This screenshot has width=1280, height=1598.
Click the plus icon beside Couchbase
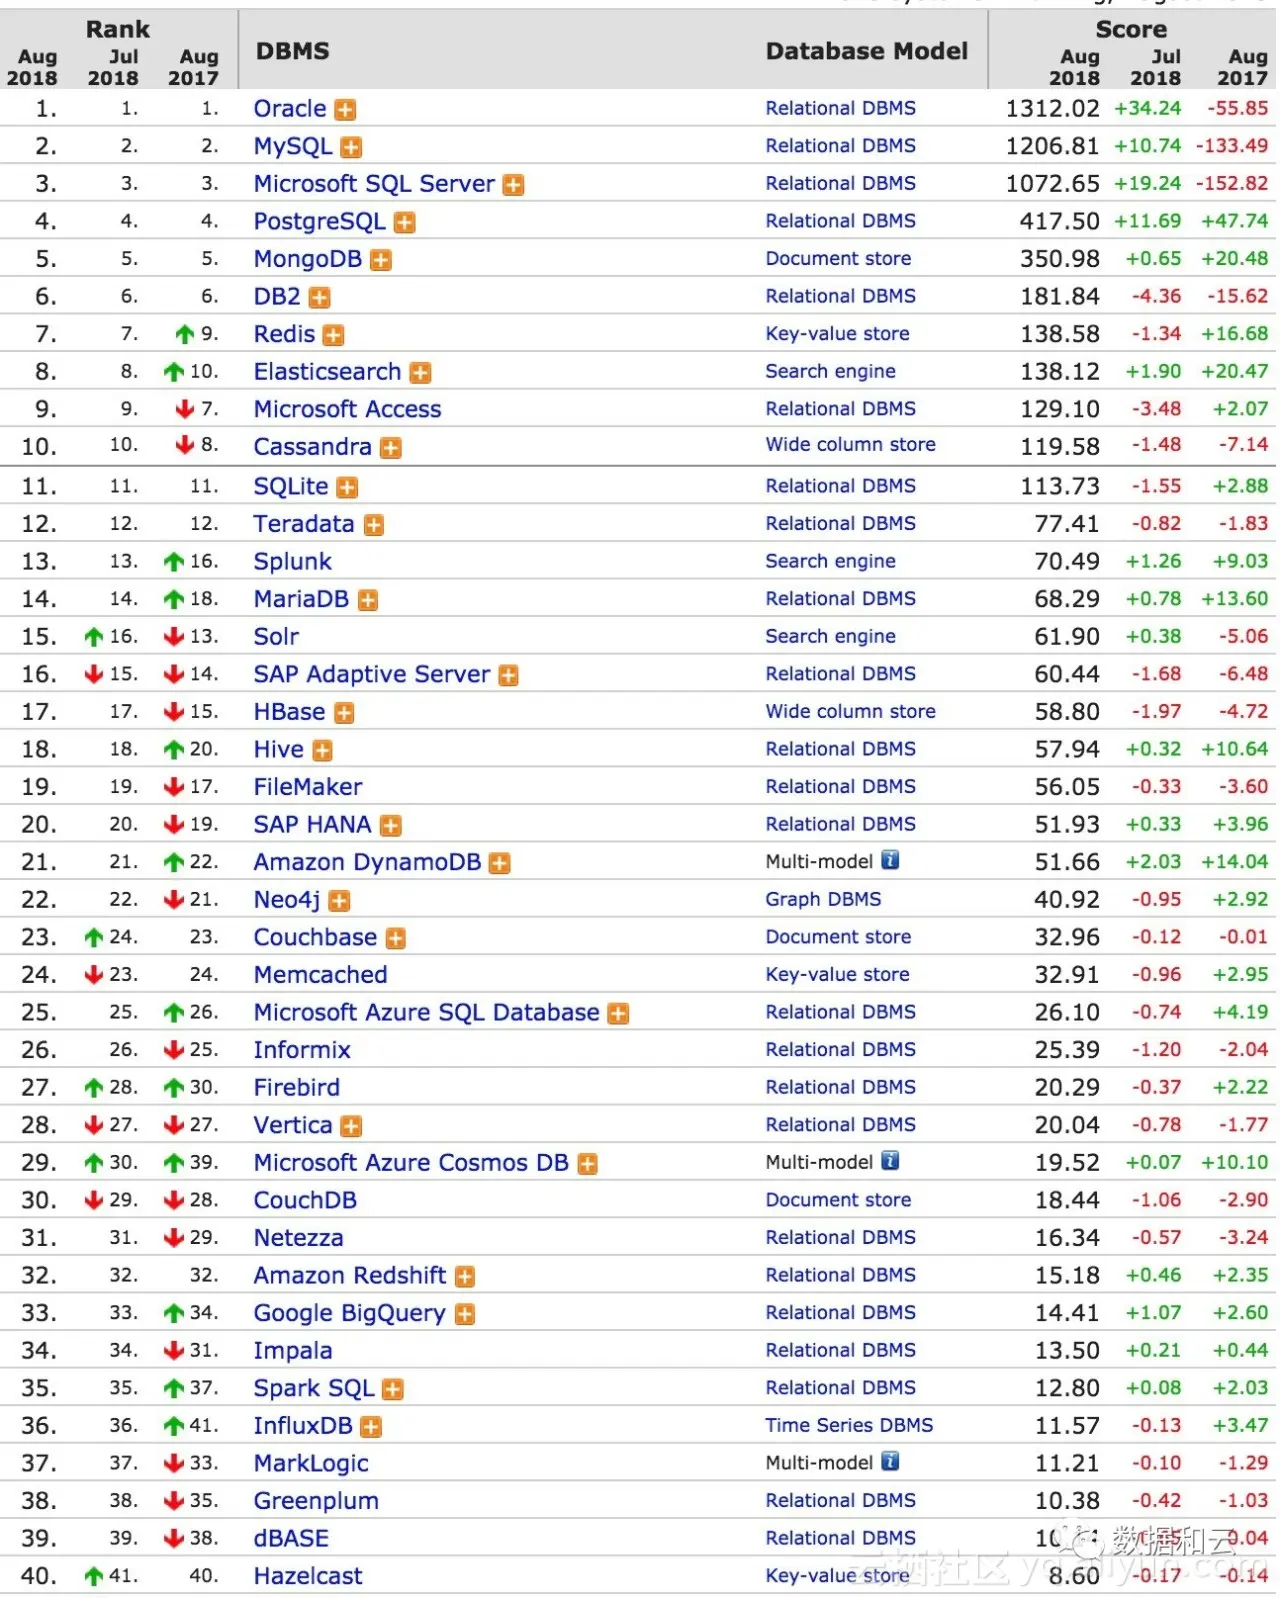[396, 939]
